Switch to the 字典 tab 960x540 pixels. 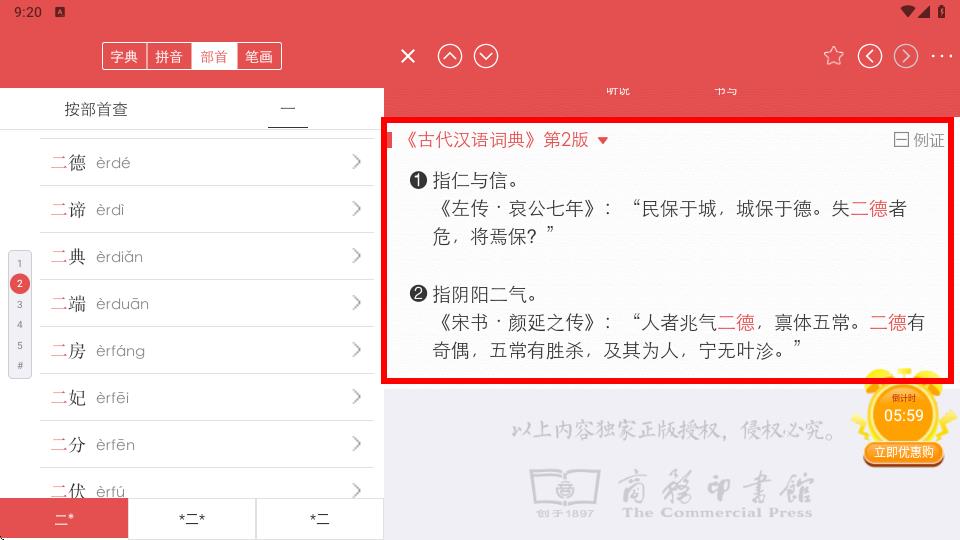tap(124, 56)
